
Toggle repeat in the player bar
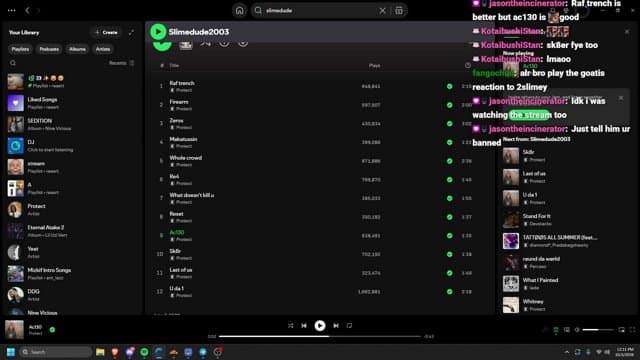pyautogui.click(x=349, y=326)
